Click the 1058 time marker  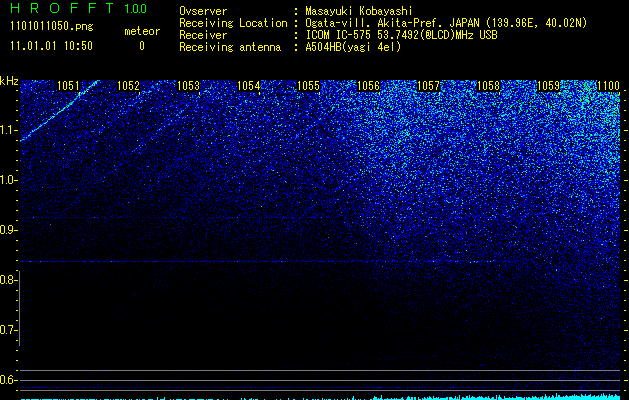(489, 86)
